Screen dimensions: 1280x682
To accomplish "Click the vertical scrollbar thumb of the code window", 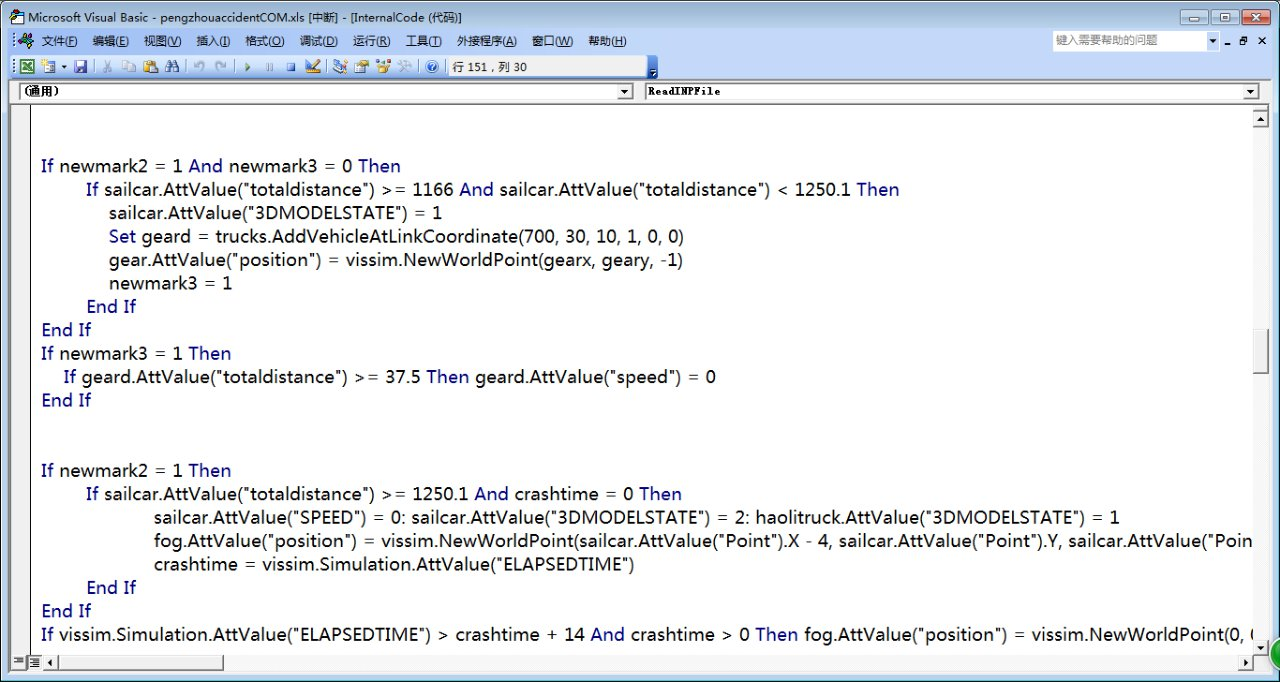I will coord(1261,350).
